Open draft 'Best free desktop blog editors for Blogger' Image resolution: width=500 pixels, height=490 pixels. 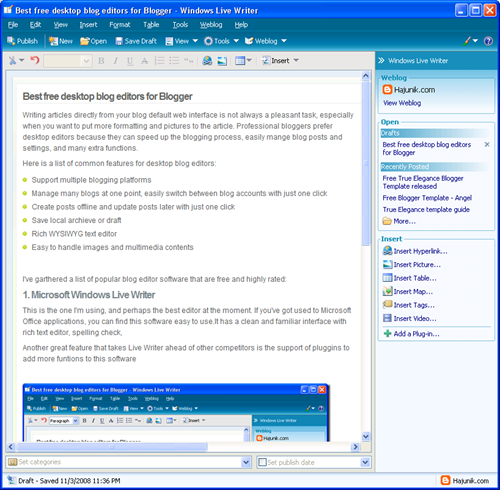(427, 148)
